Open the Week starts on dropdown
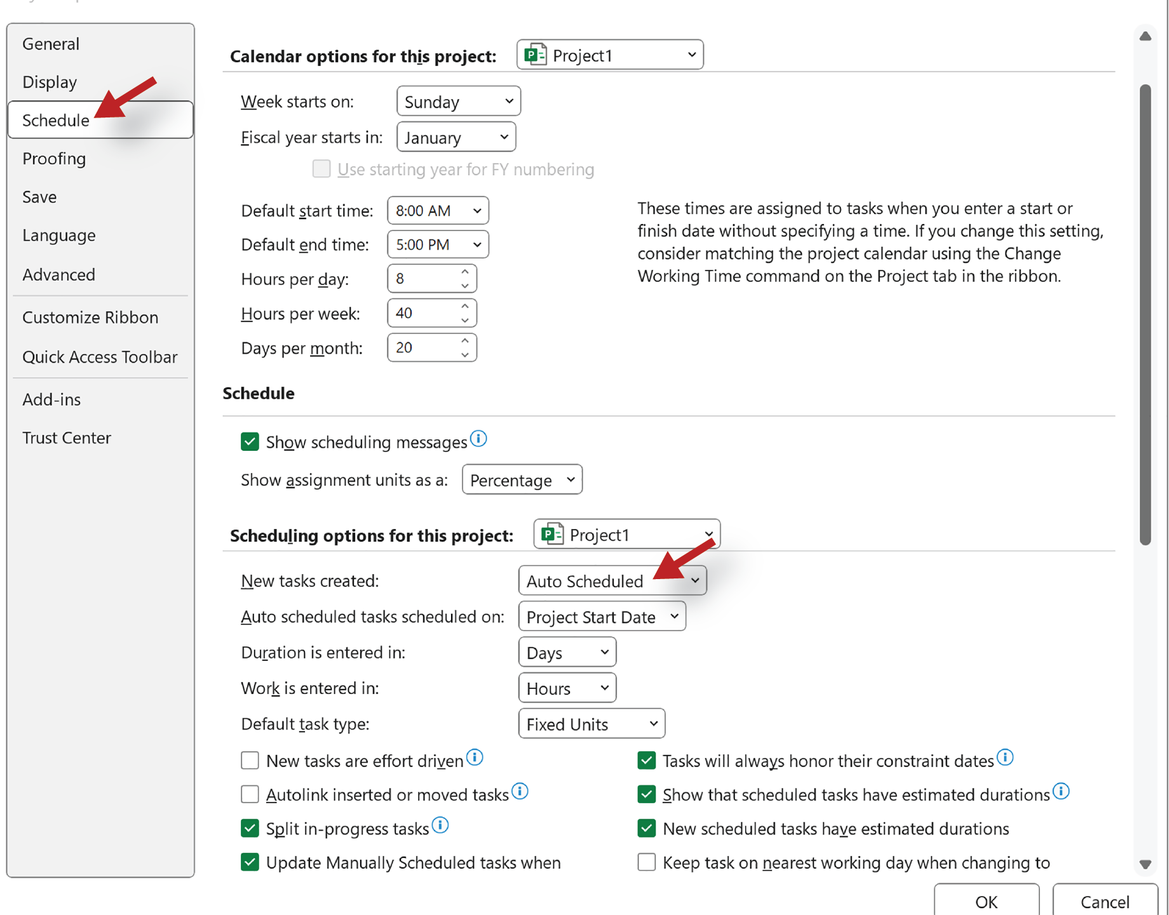 458,101
